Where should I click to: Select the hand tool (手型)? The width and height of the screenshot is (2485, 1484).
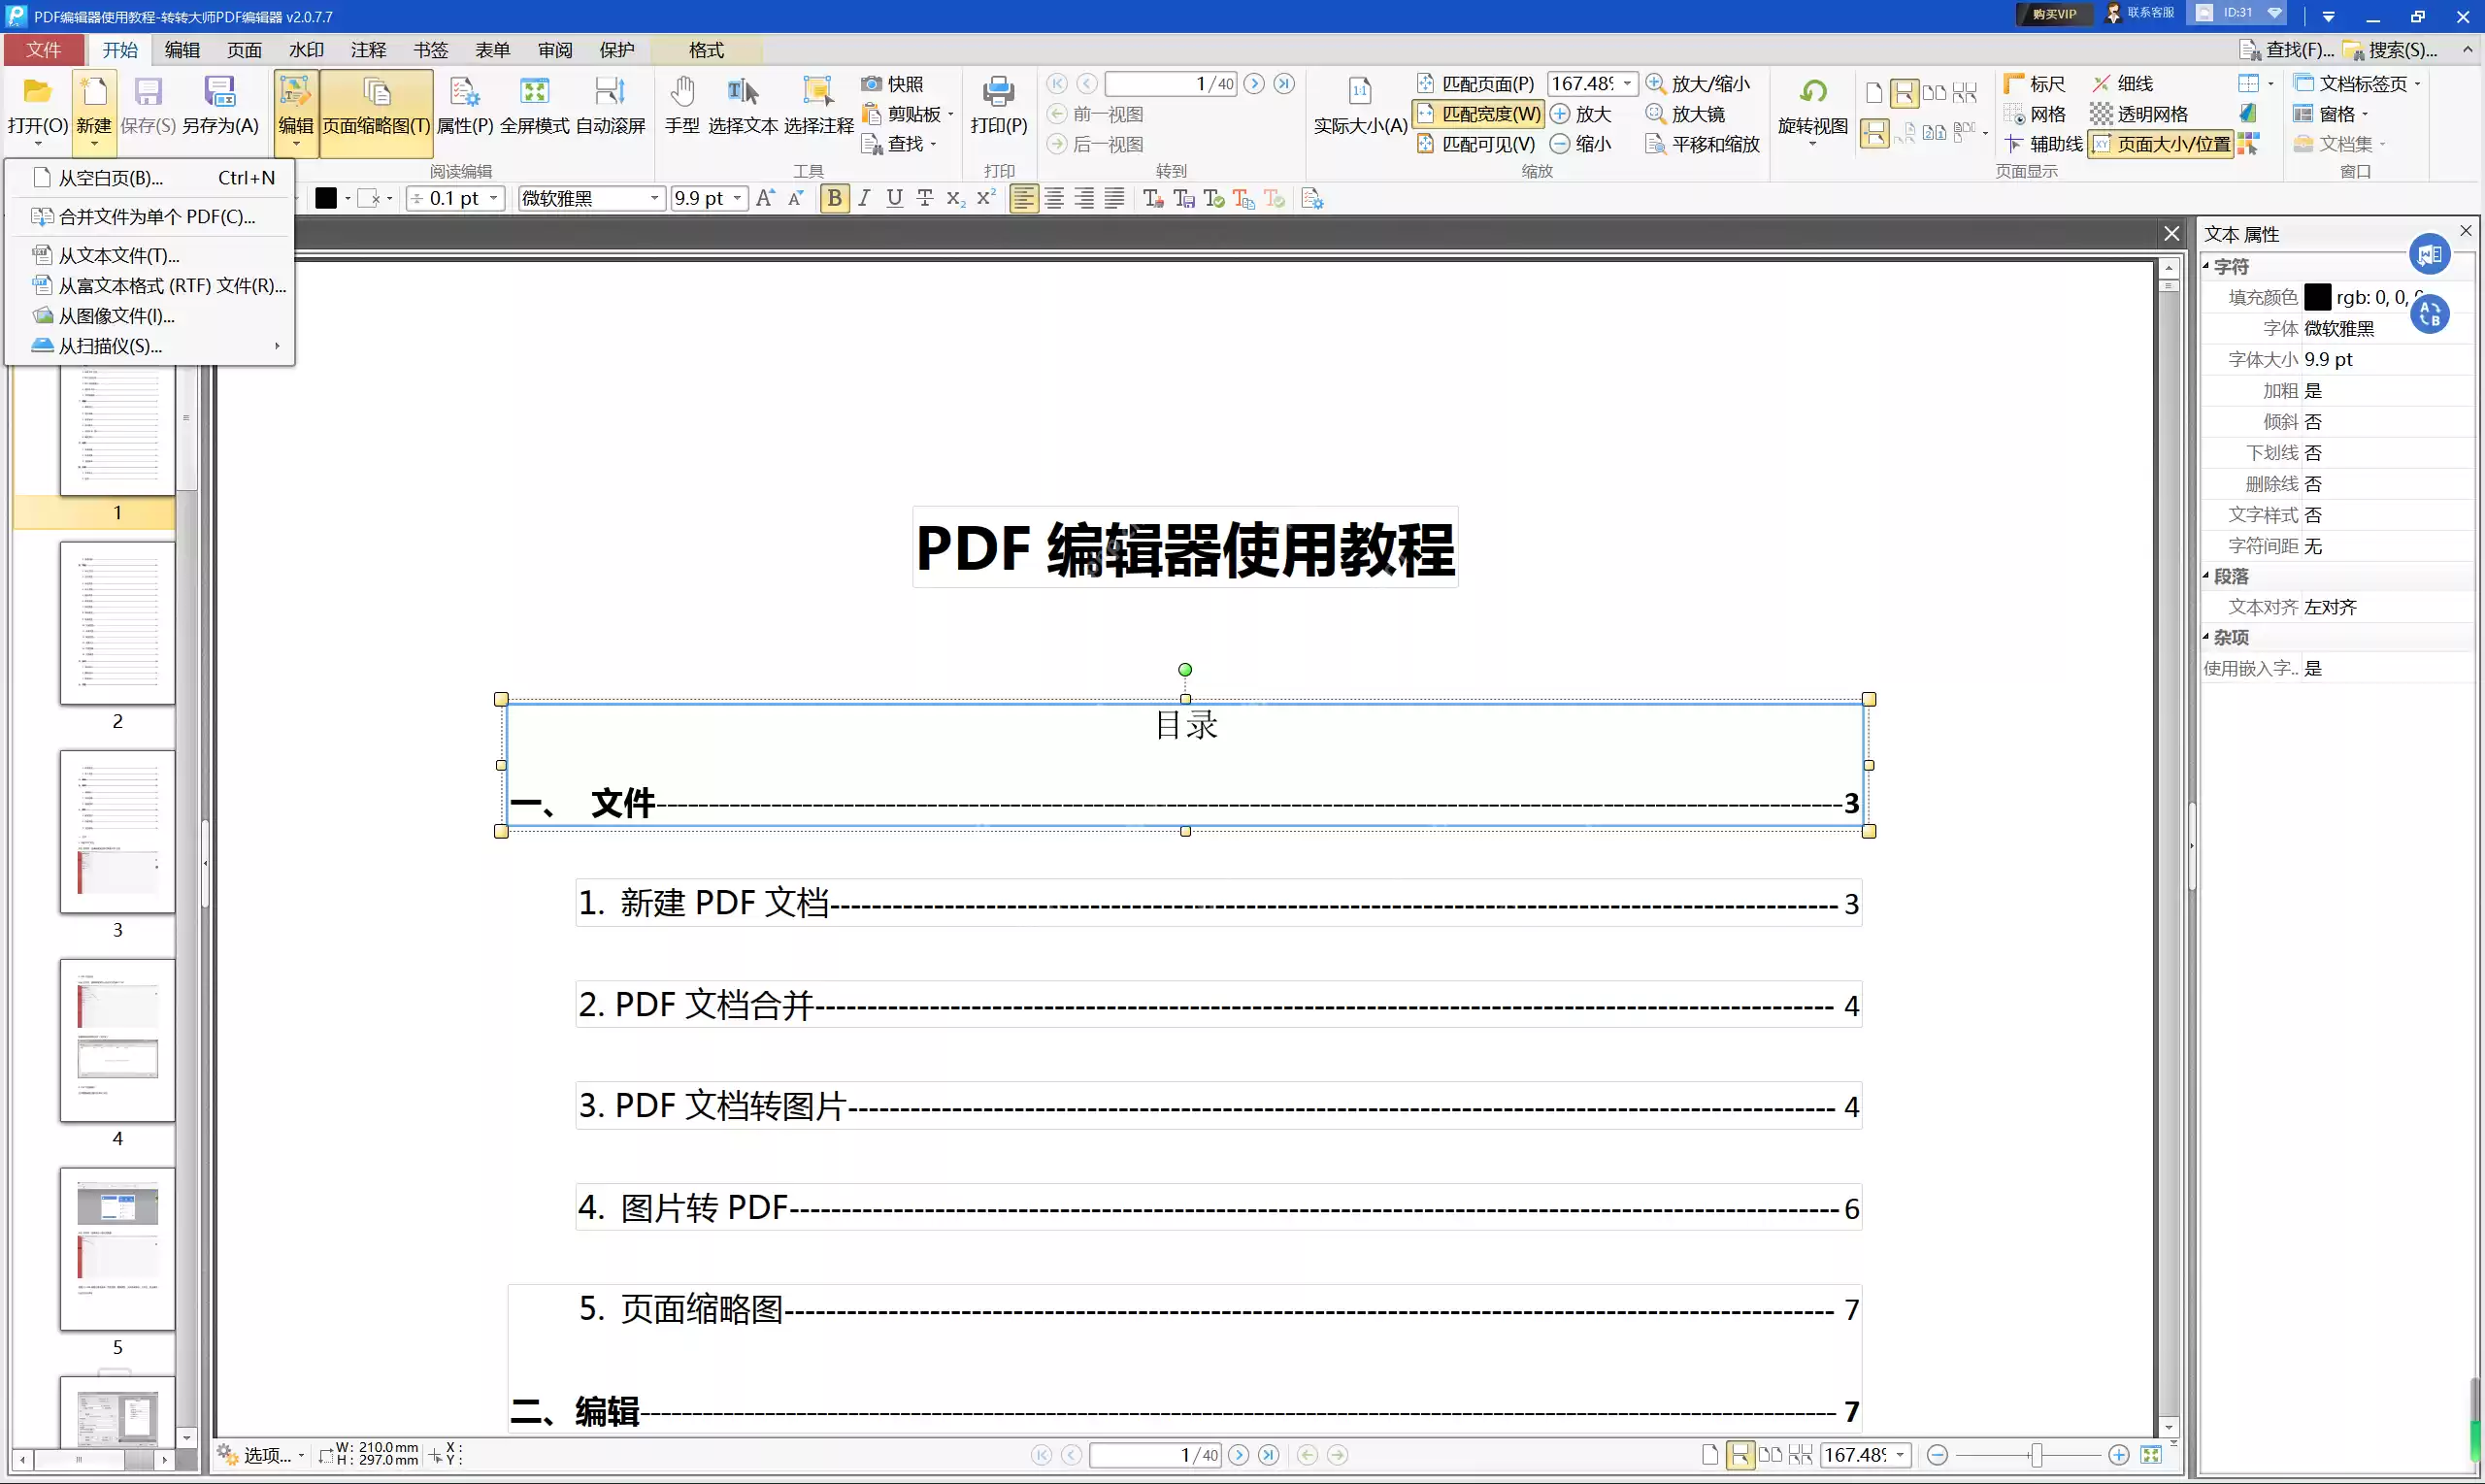(x=682, y=103)
